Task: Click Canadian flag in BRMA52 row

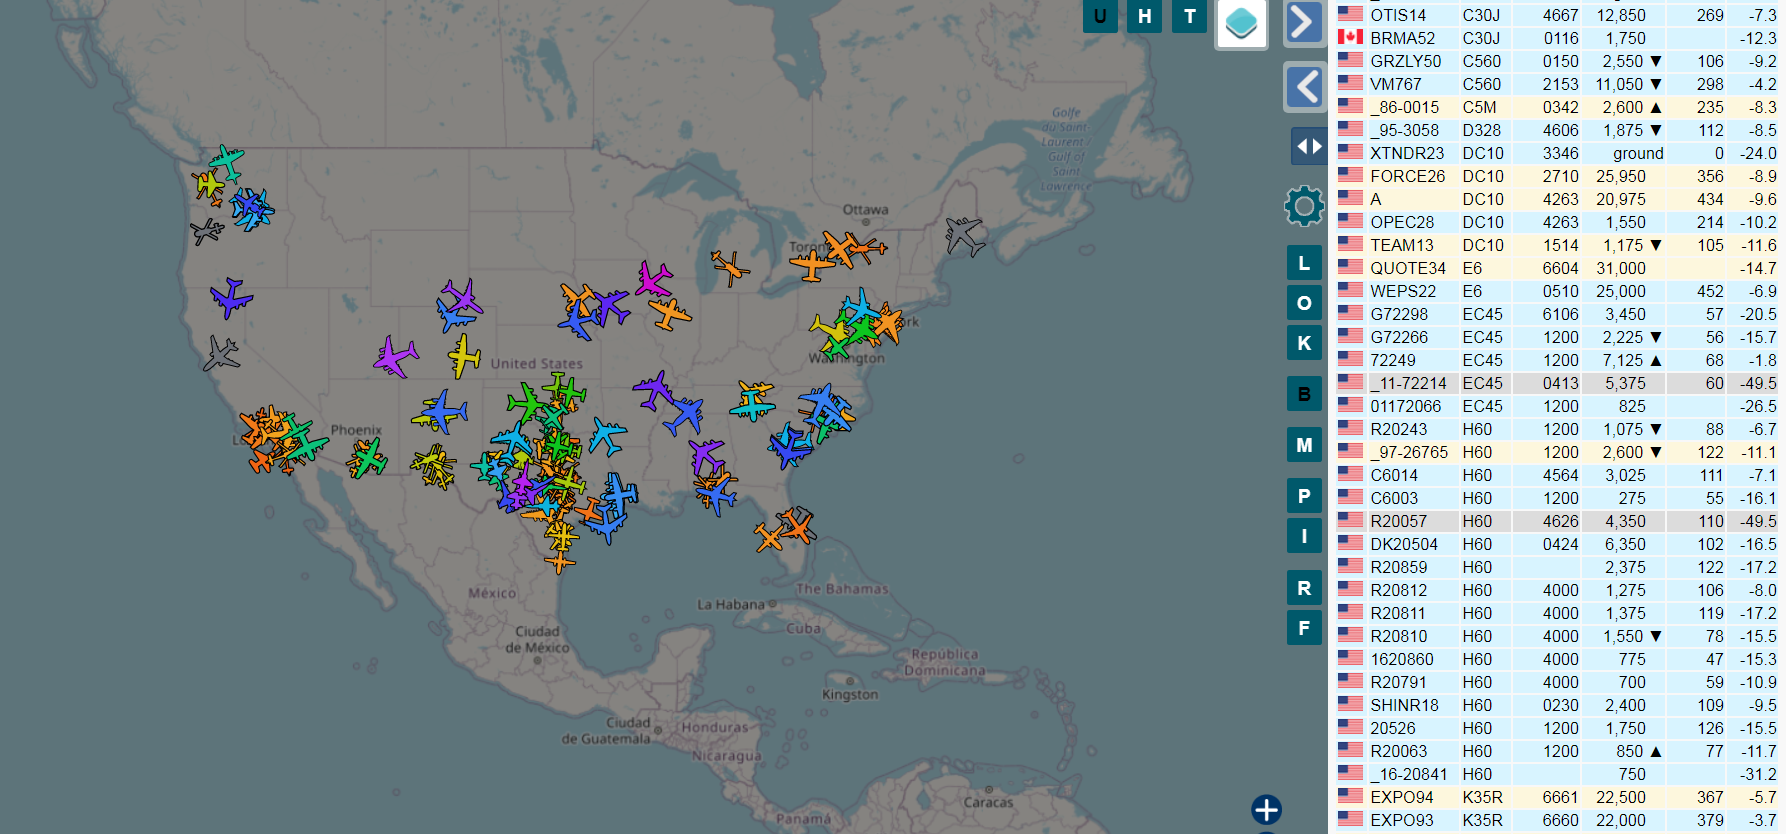Action: tap(1350, 37)
